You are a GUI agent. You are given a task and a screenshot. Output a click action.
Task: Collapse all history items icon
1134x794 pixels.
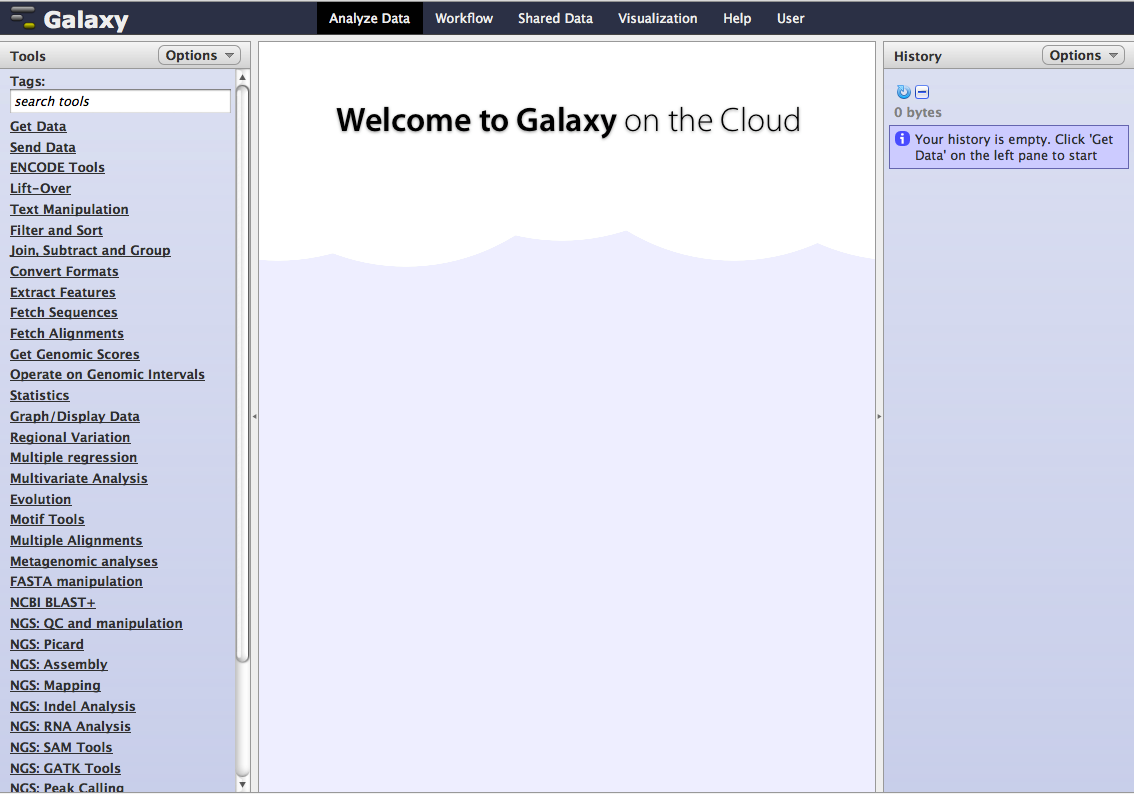pyautogui.click(x=922, y=92)
